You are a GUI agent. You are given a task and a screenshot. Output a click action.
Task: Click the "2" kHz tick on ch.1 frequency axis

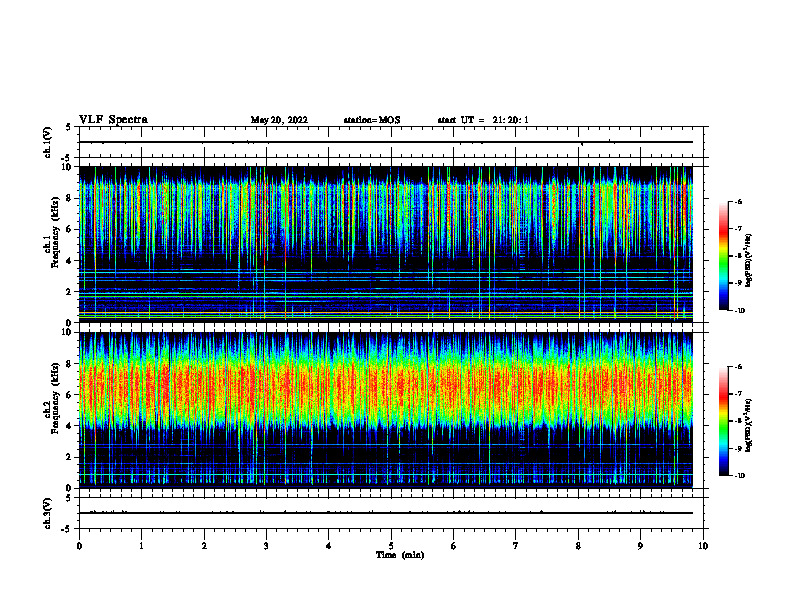point(70,292)
